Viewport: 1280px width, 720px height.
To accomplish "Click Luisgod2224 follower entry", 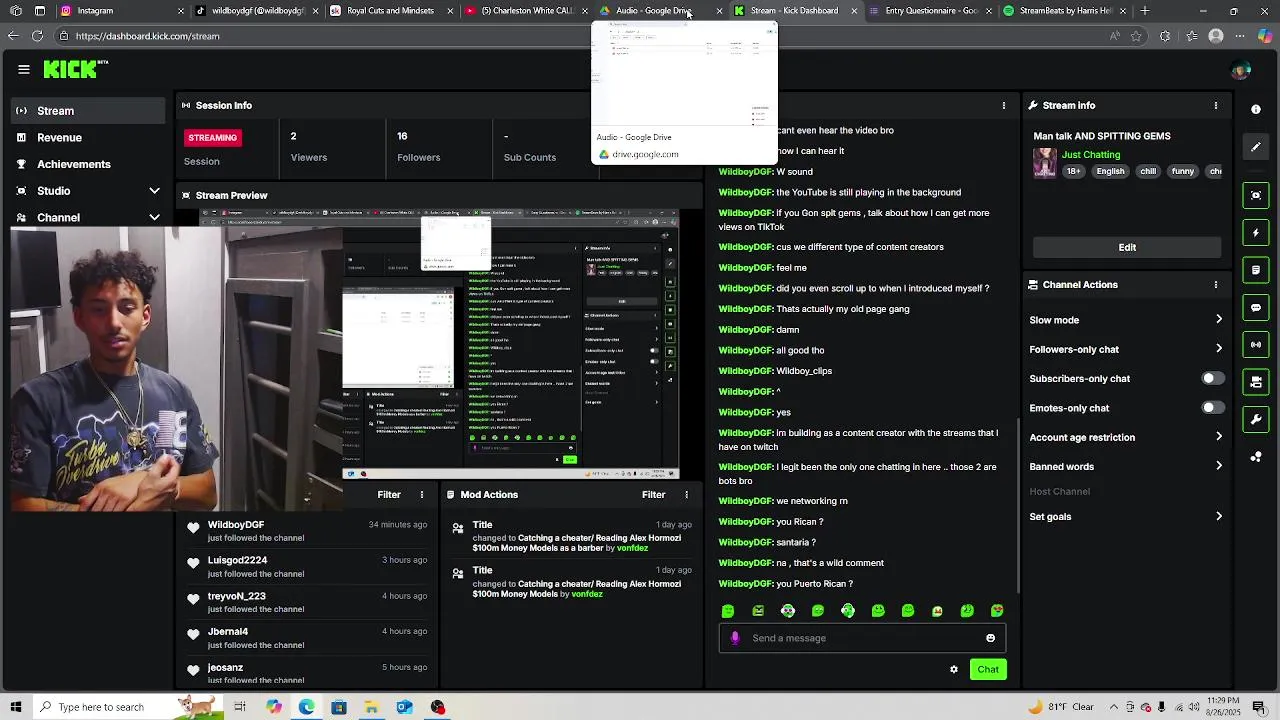I will coord(308,567).
